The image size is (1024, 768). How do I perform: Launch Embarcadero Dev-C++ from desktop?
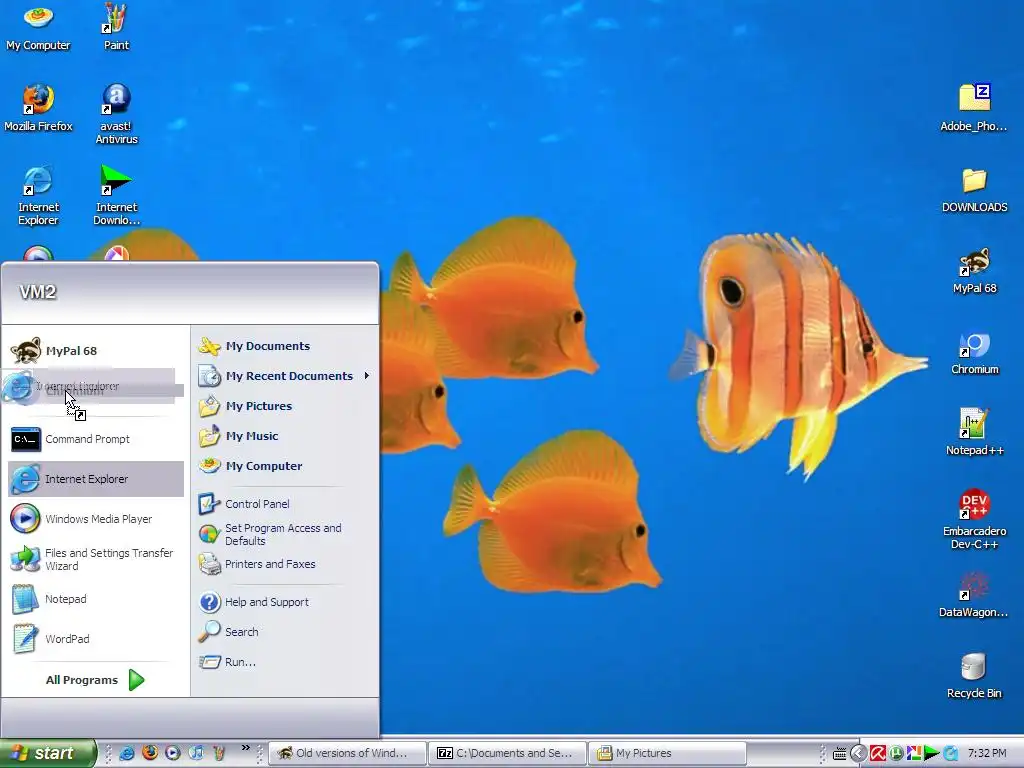coord(974,520)
